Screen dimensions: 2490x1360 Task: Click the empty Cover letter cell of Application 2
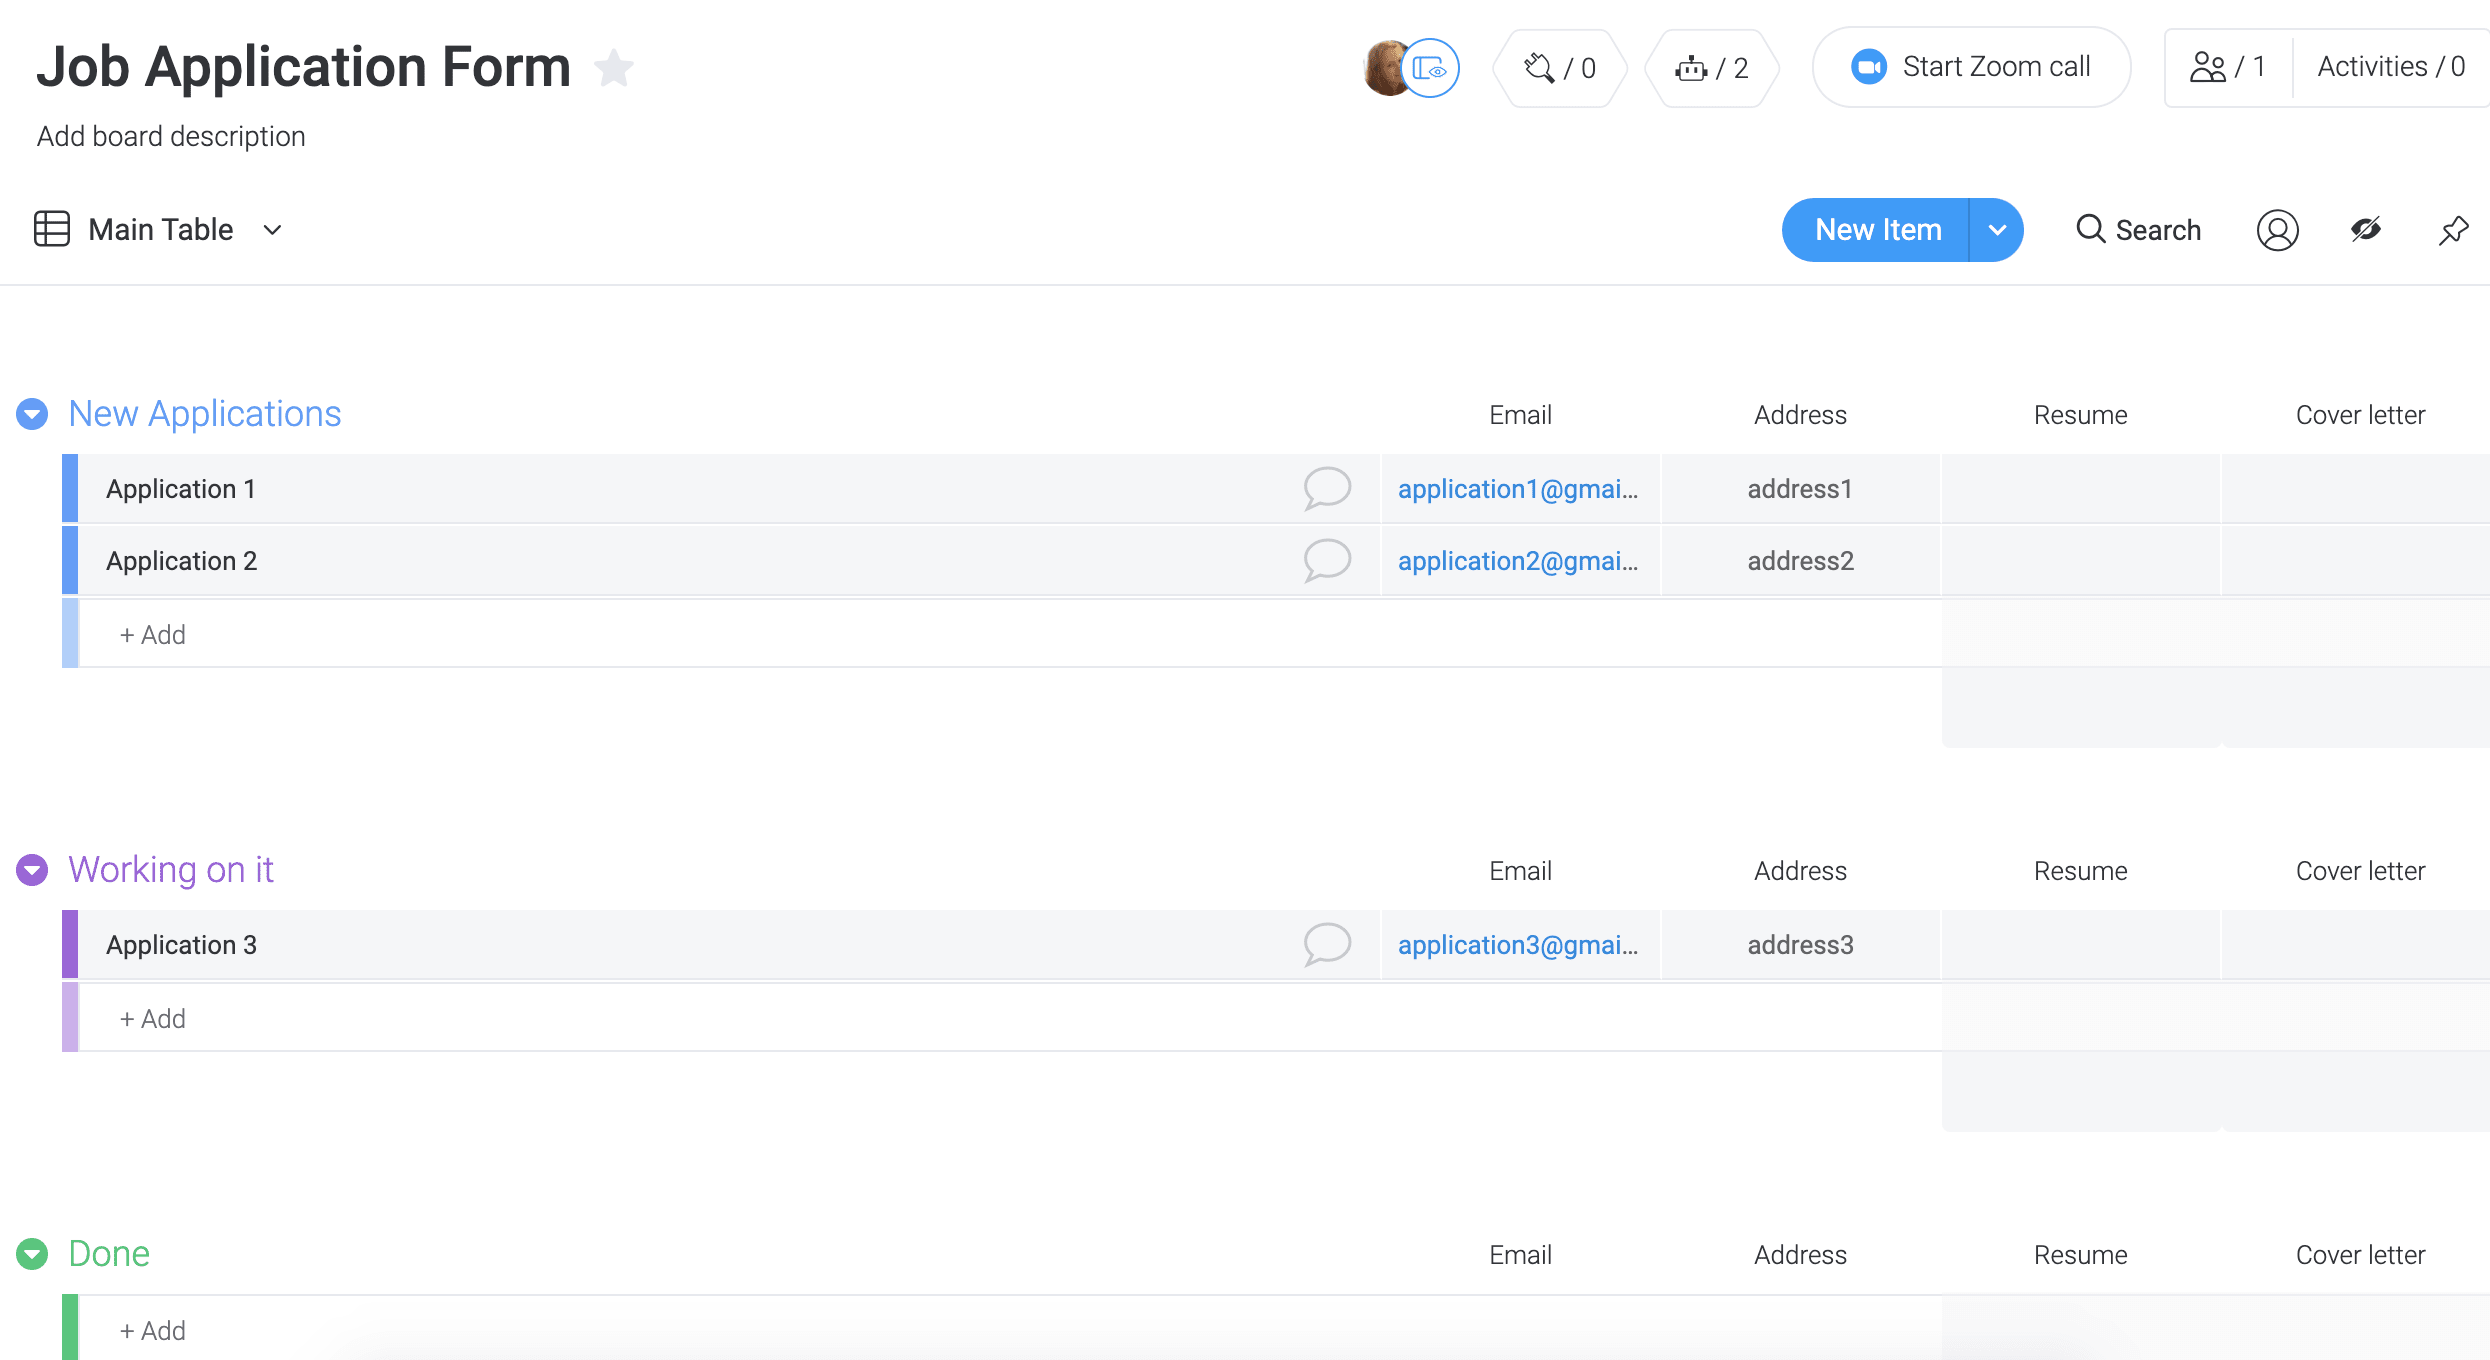(x=2356, y=561)
